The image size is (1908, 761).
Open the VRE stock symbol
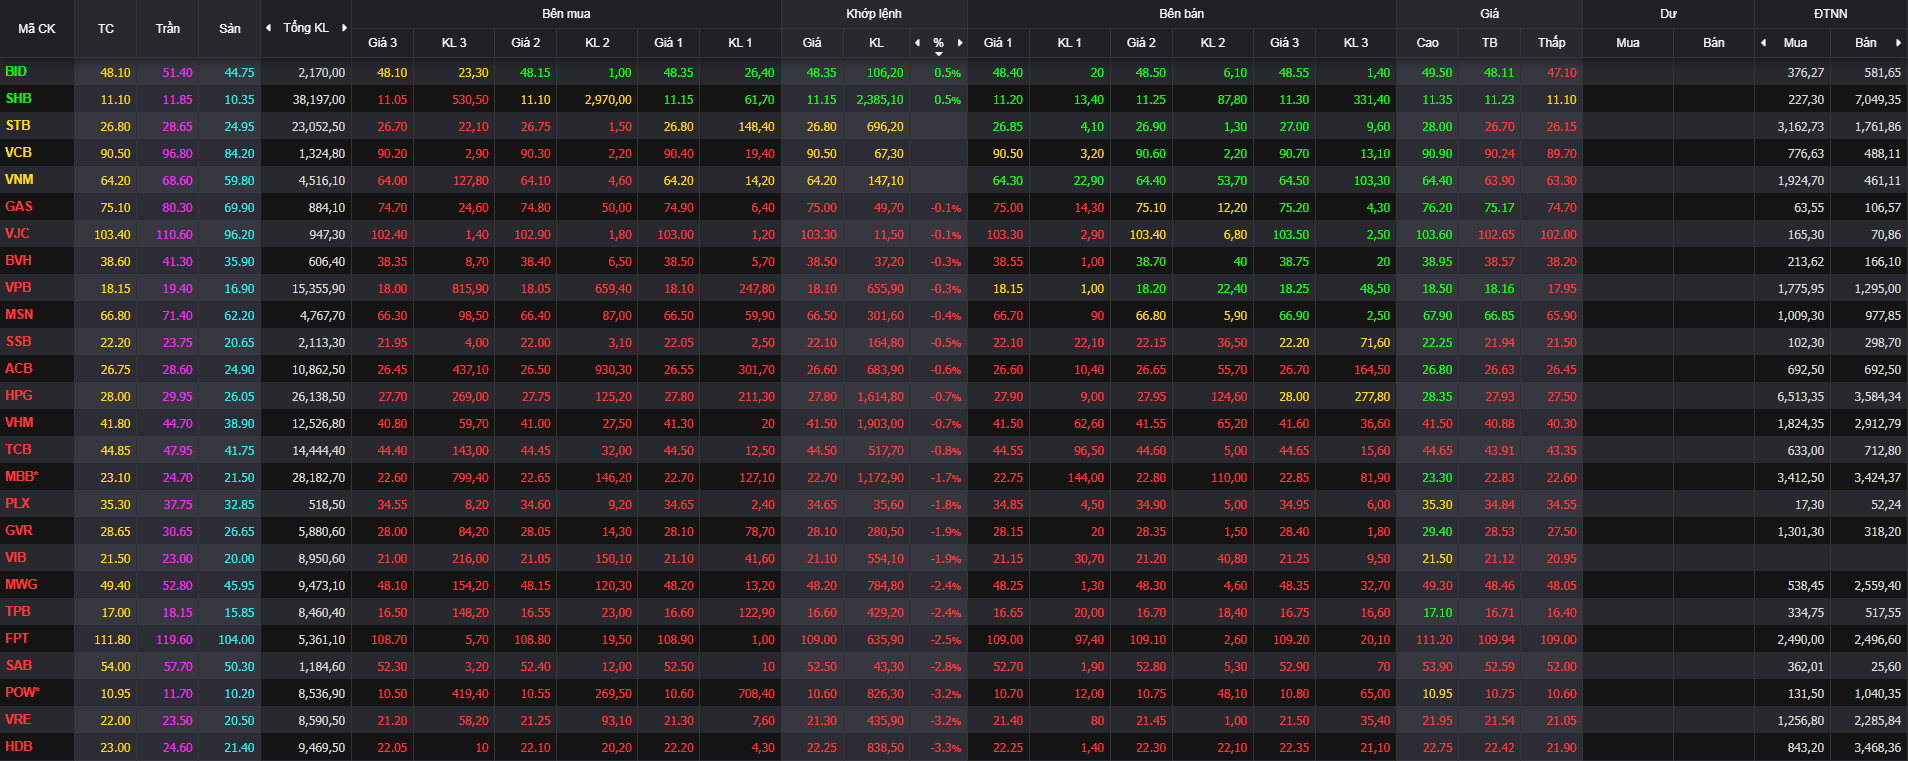pos(18,720)
